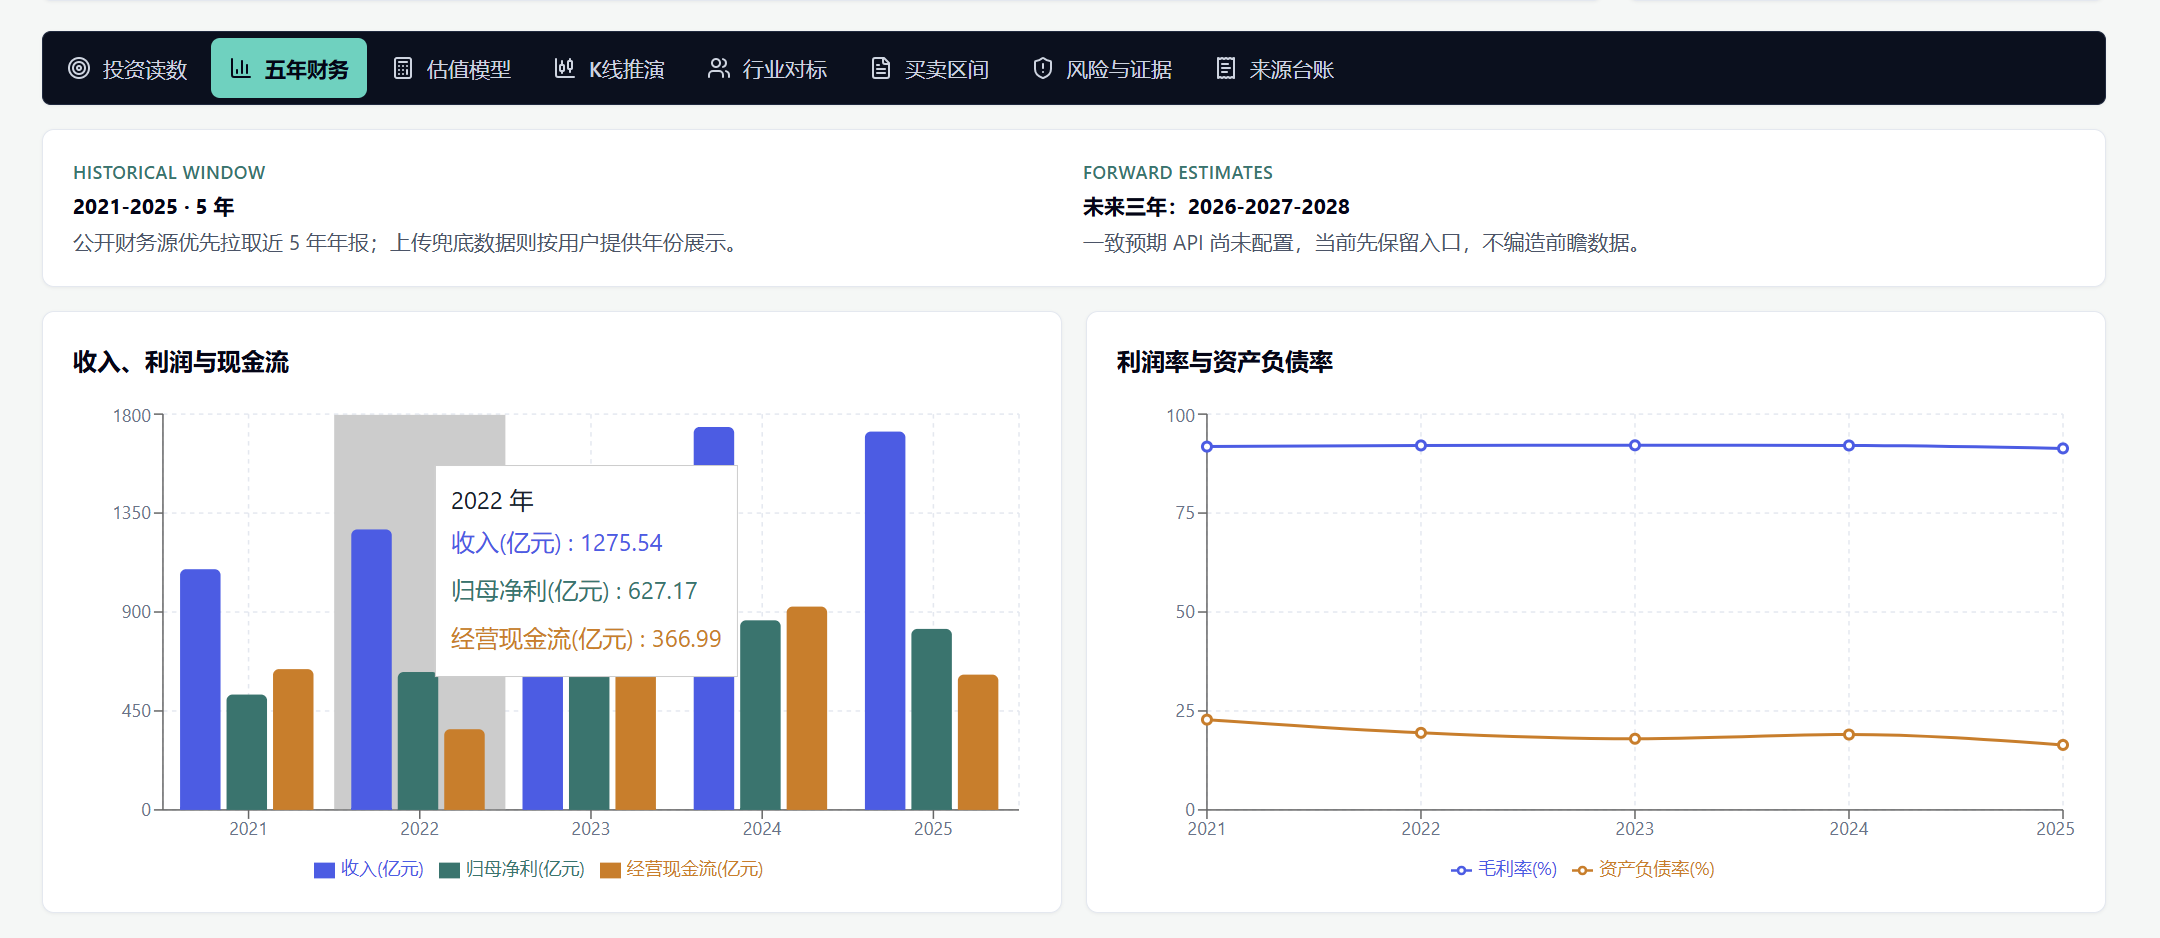Screen dimensions: 2160x938
Task: Click the 2025 毛利率 line data point
Action: (2063, 448)
